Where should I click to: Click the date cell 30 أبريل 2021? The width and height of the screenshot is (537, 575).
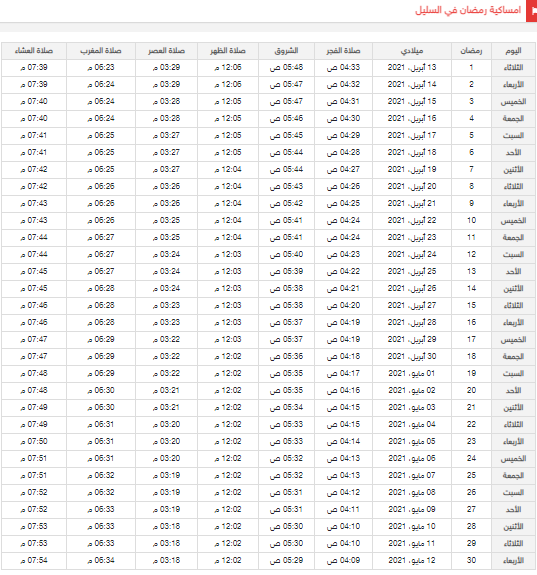point(412,356)
